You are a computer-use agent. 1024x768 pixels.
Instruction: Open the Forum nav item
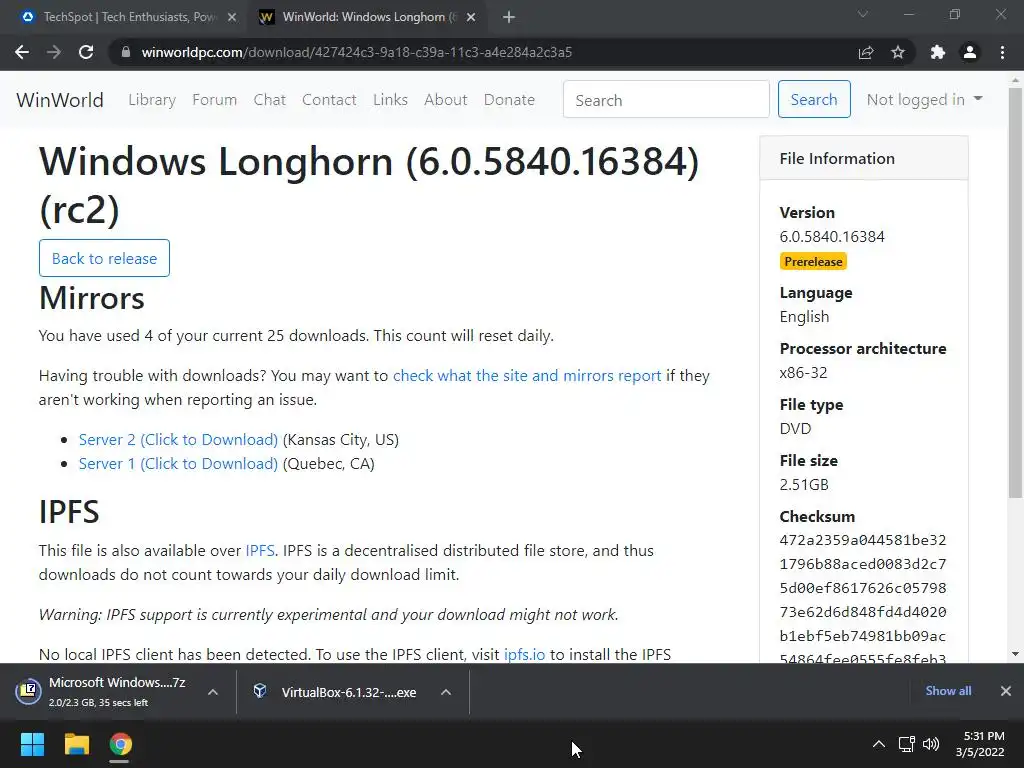point(214,100)
